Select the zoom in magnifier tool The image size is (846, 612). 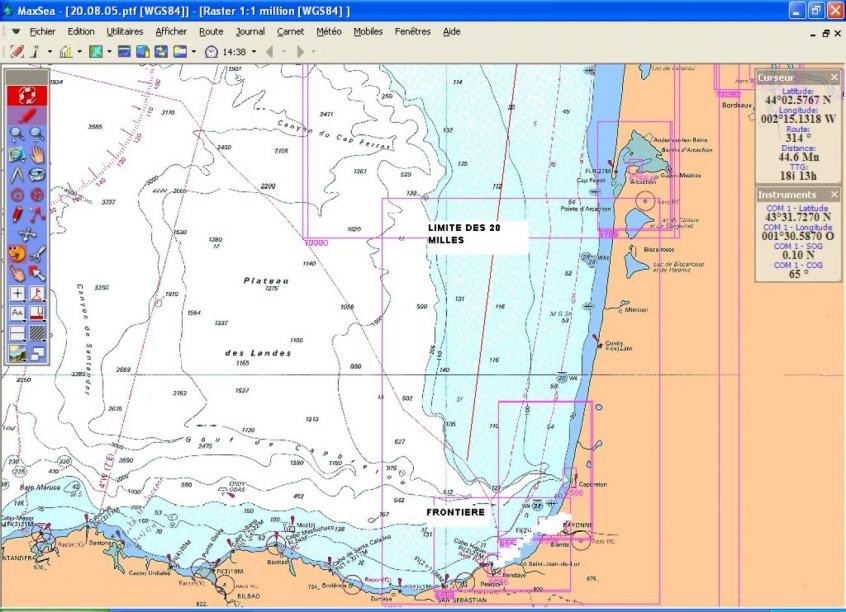(x=17, y=134)
